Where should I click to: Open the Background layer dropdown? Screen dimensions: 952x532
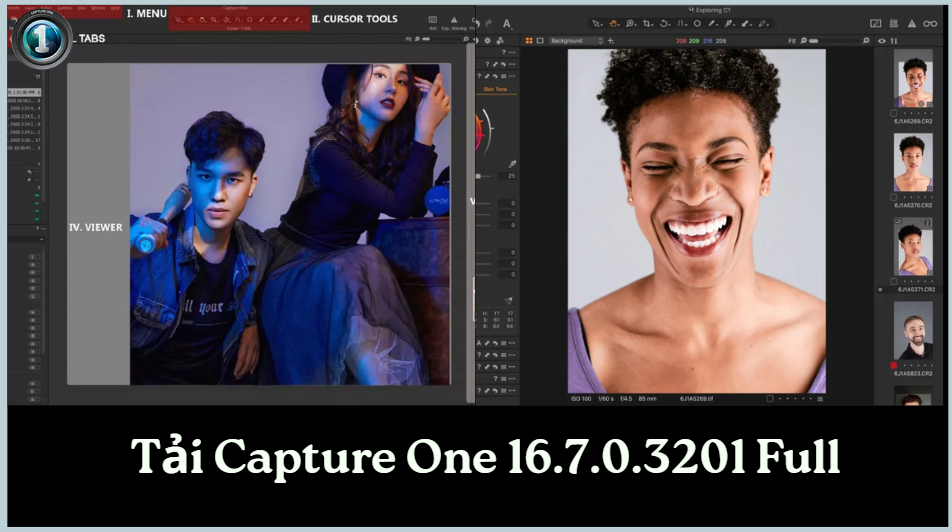[576, 41]
